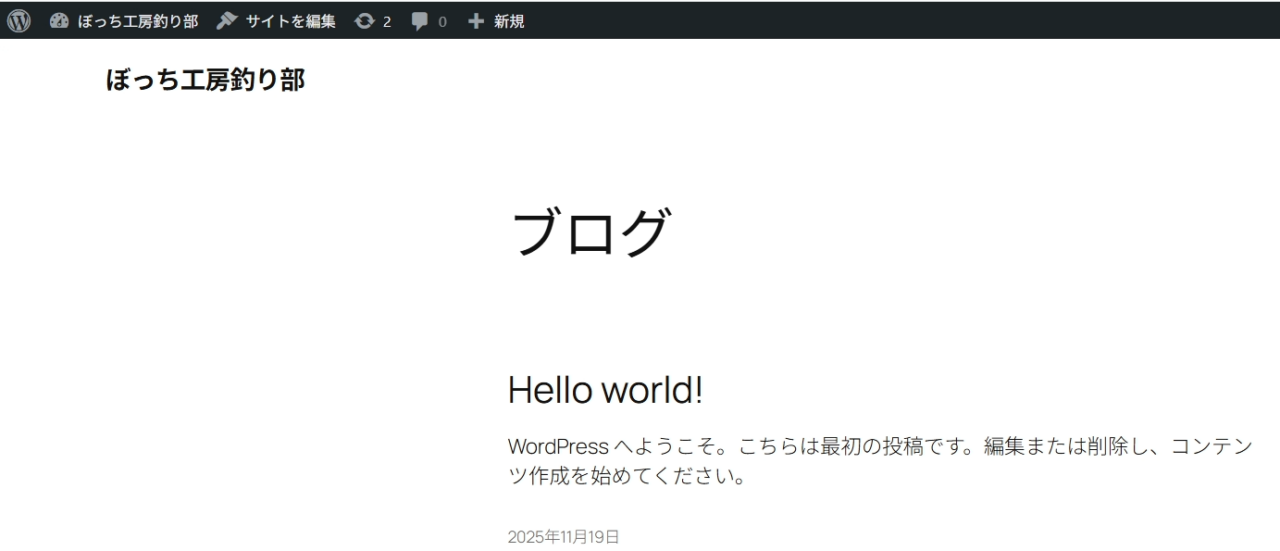Click the excerpt line starting with WordPress へようこそ
Image resolution: width=1280 pixels, height=551 pixels.
(x=880, y=446)
